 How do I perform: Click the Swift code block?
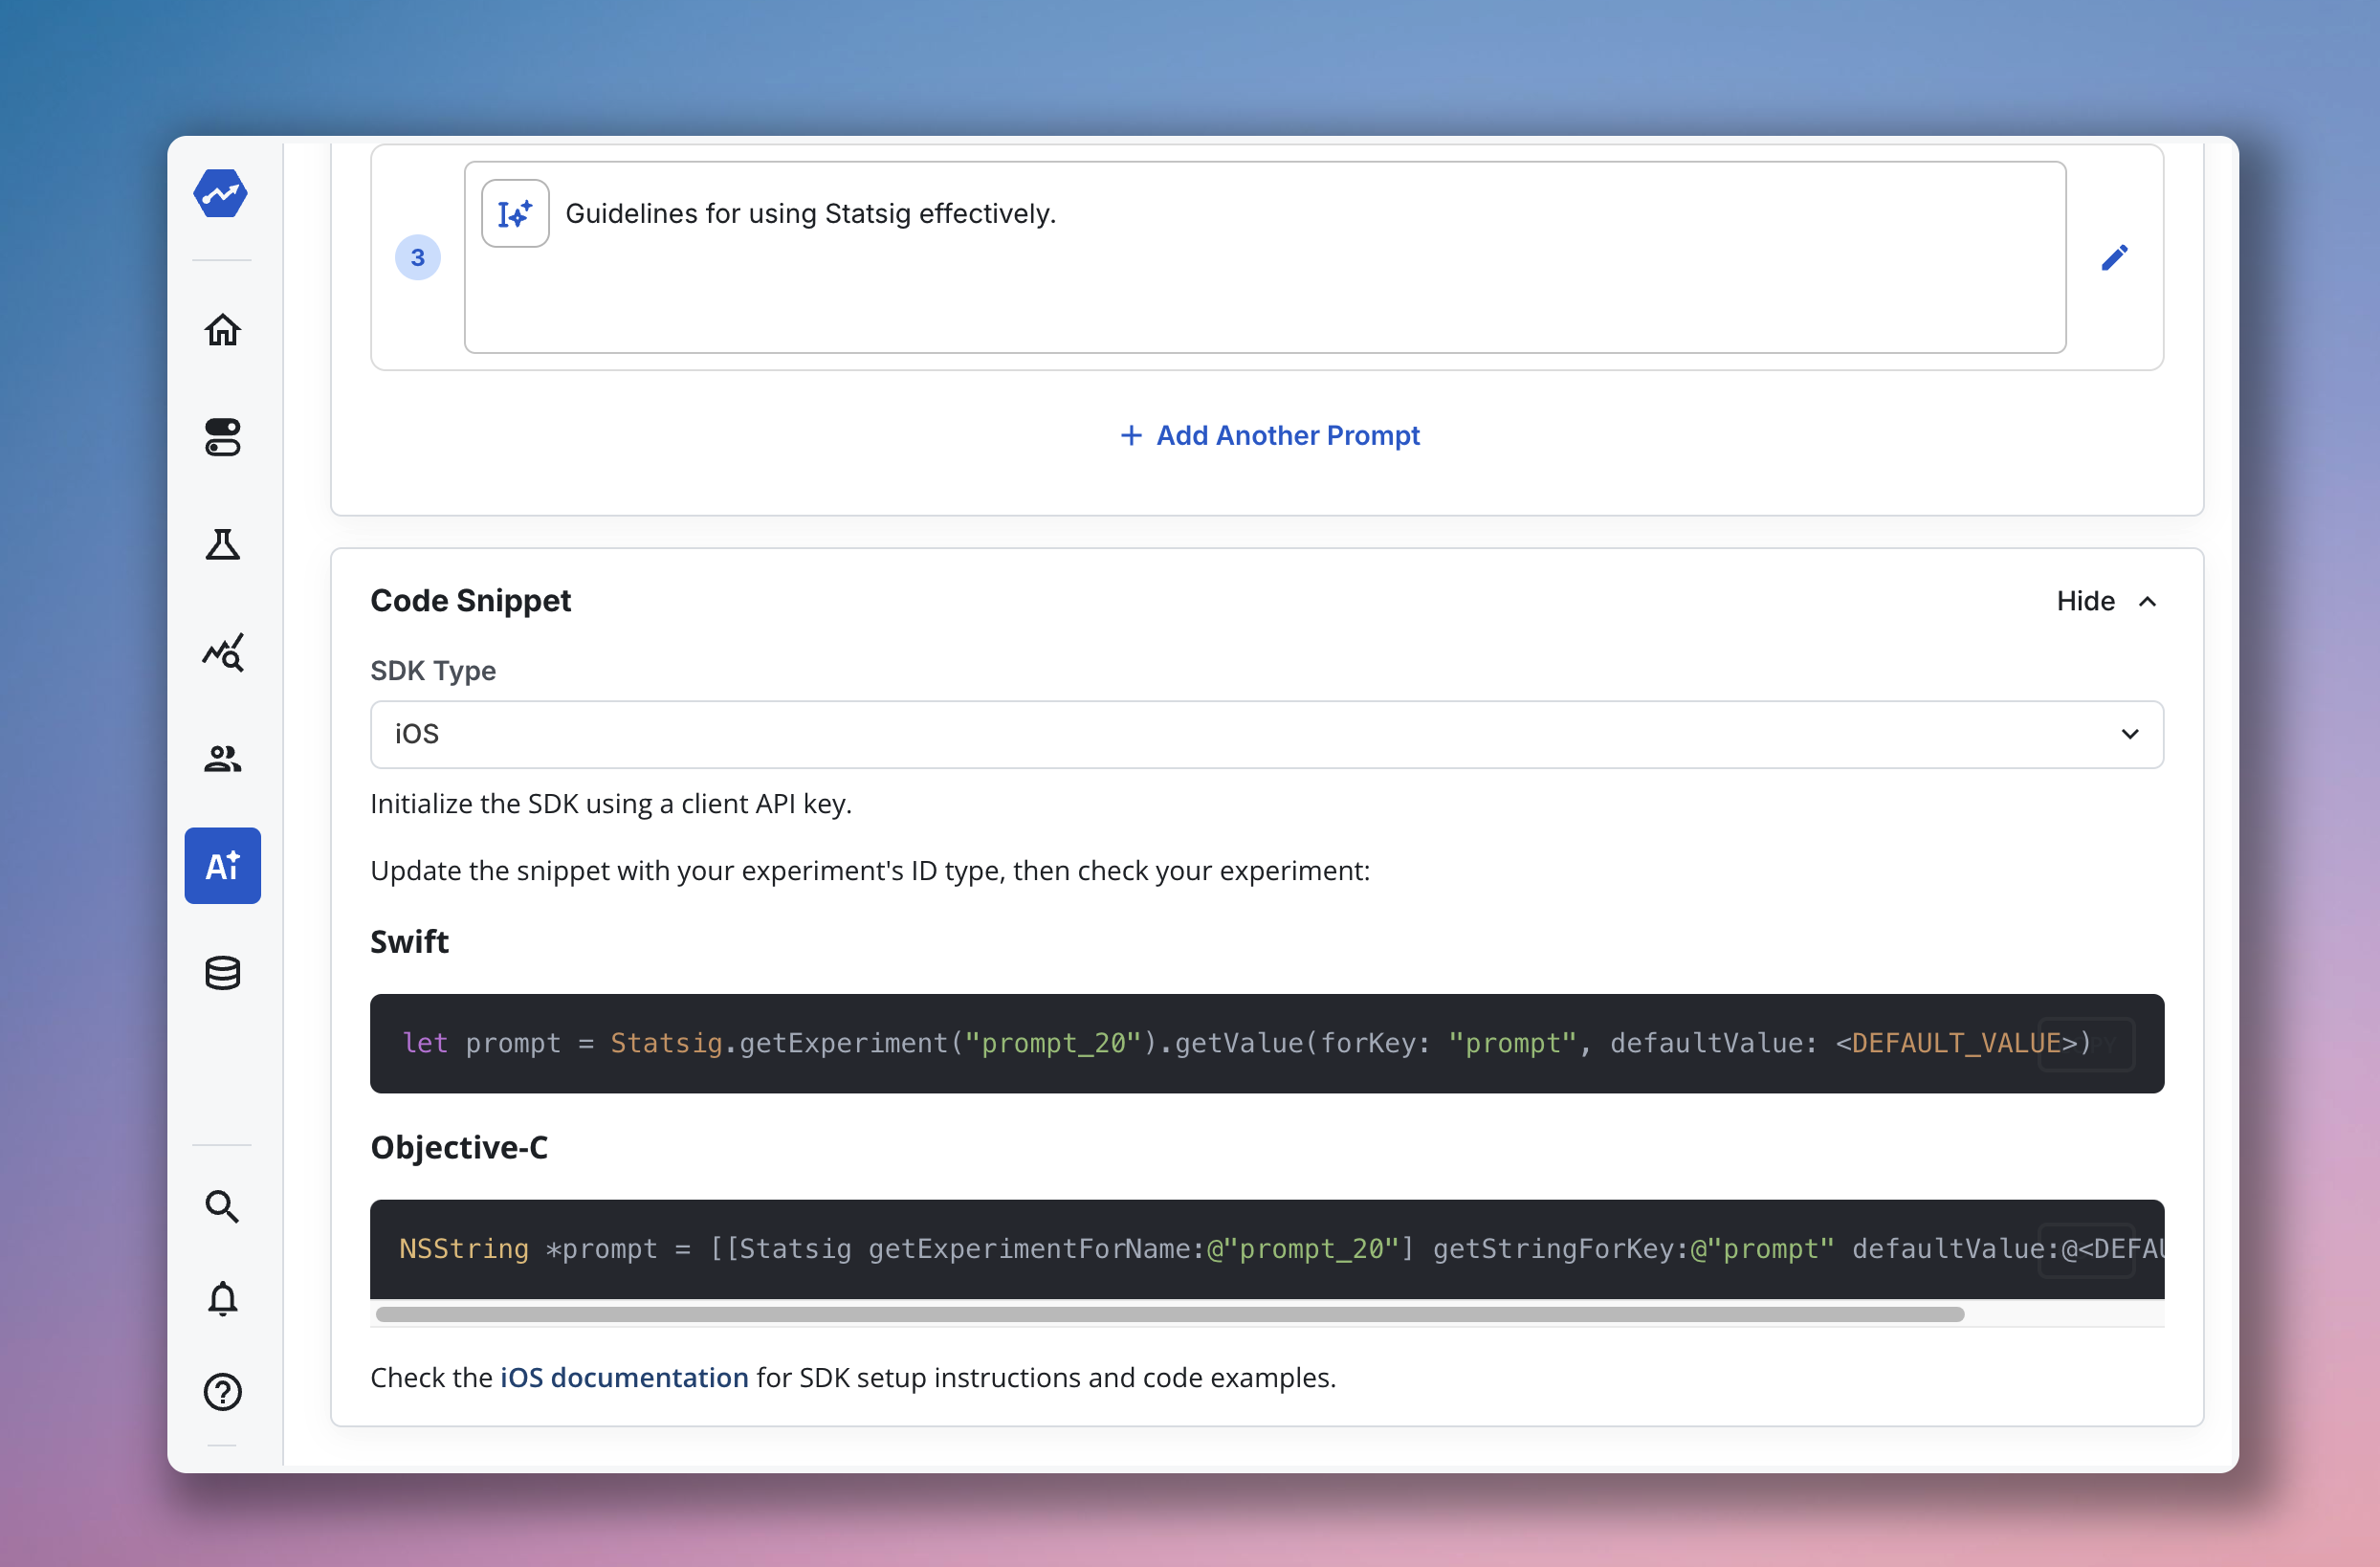[x=1266, y=1044]
